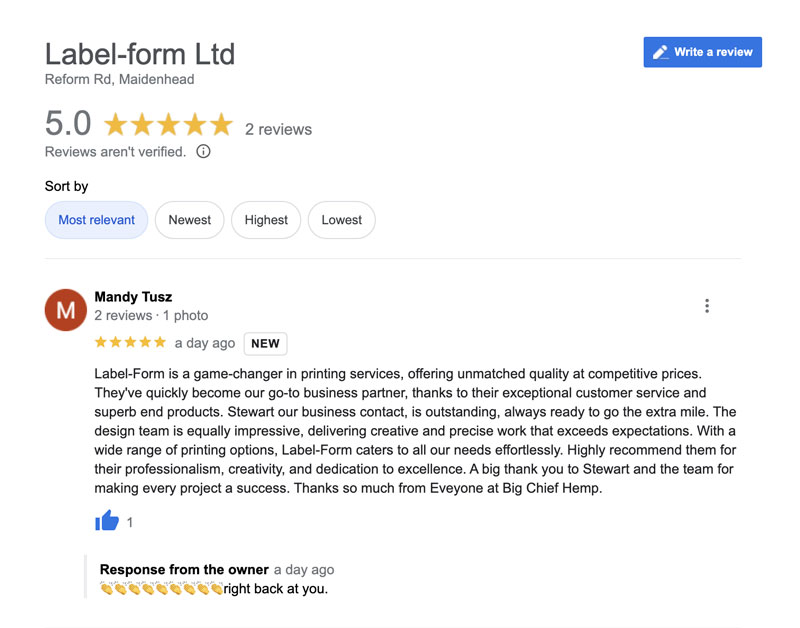The width and height of the screenshot is (800, 628).
Task: Click the NEW badge on the recent review
Action: coord(265,343)
